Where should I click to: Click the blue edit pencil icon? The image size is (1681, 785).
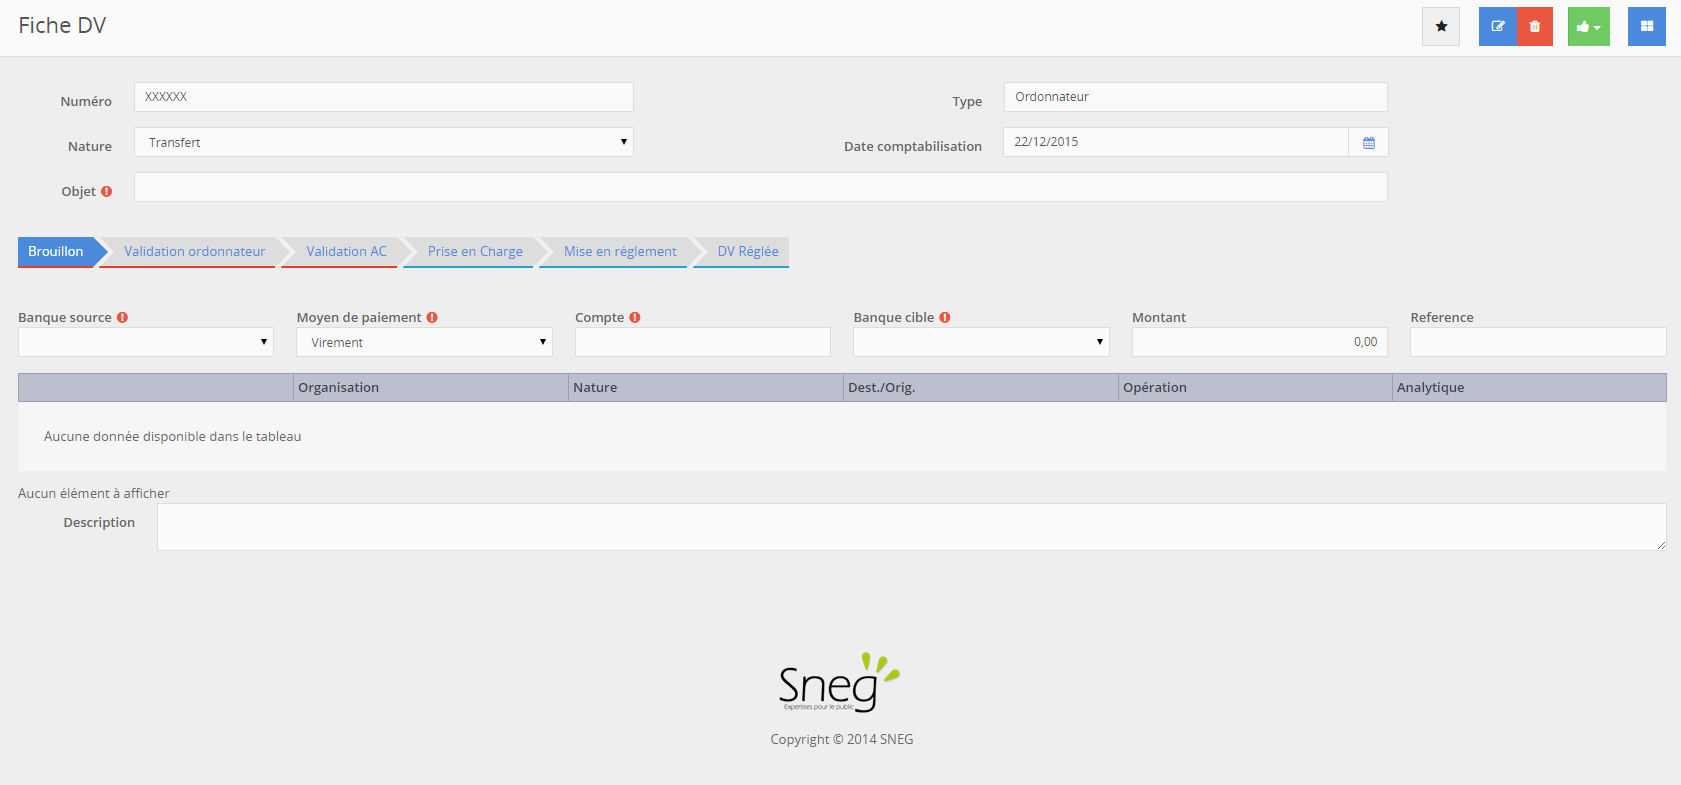[1497, 27]
